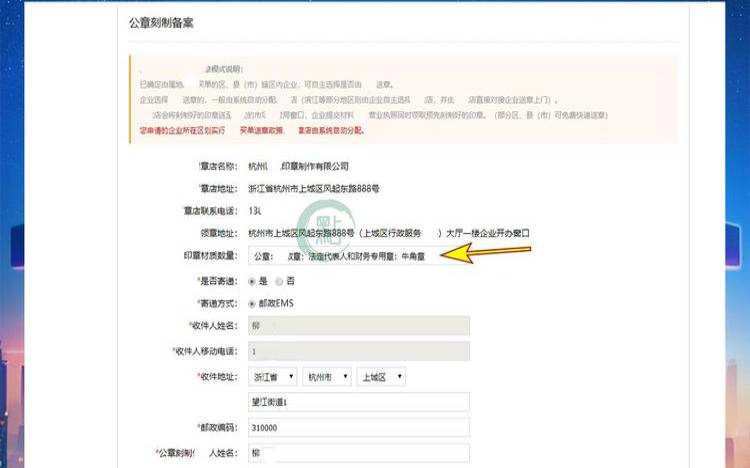Select 否 for 是否寄递
750x468 pixels.
coord(279,281)
